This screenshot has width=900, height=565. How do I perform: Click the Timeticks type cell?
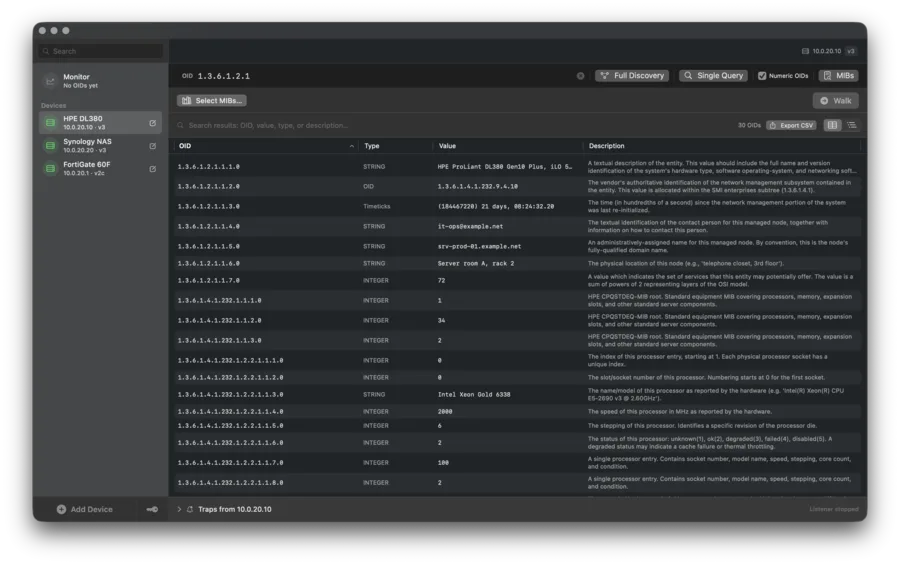coord(377,207)
